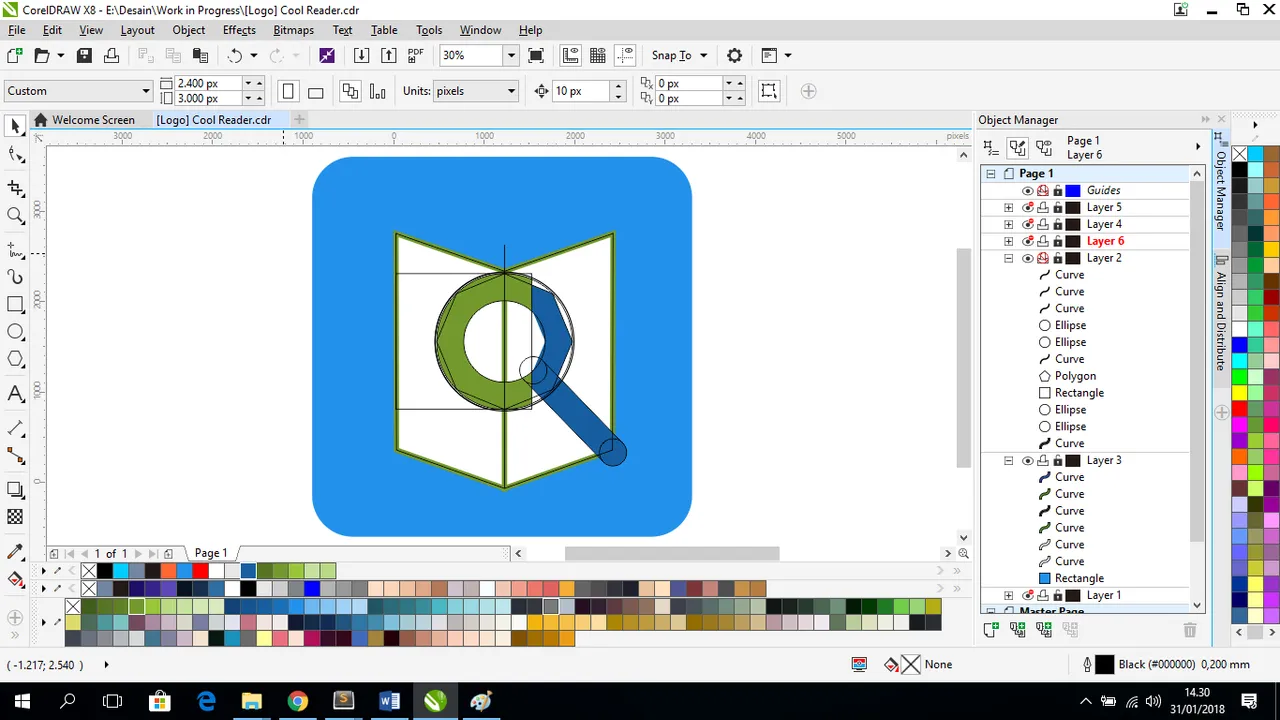The height and width of the screenshot is (720, 1280).
Task: Select the Polygon tool in toolbox
Action: (x=15, y=359)
